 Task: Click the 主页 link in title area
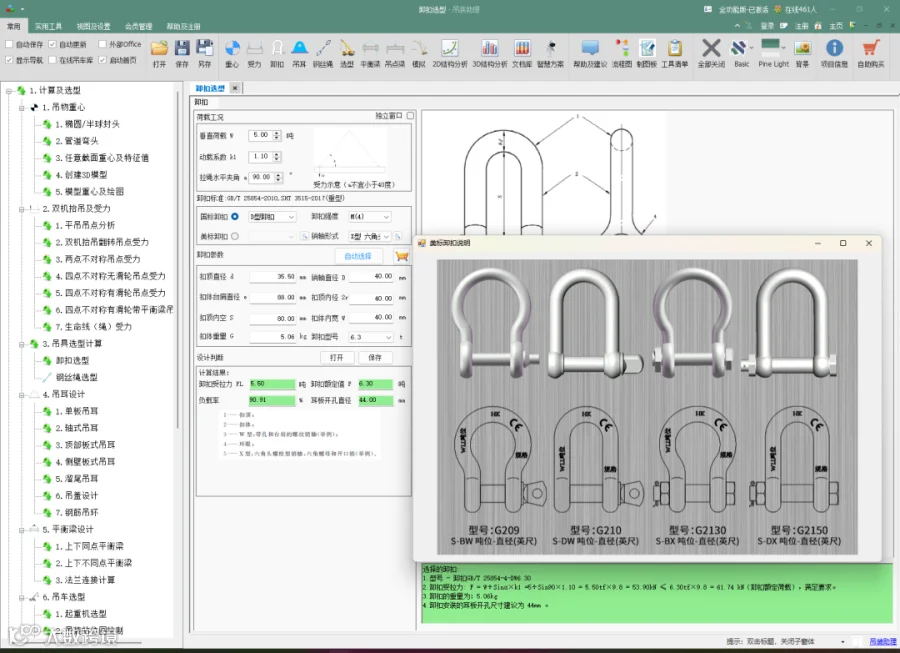point(836,26)
